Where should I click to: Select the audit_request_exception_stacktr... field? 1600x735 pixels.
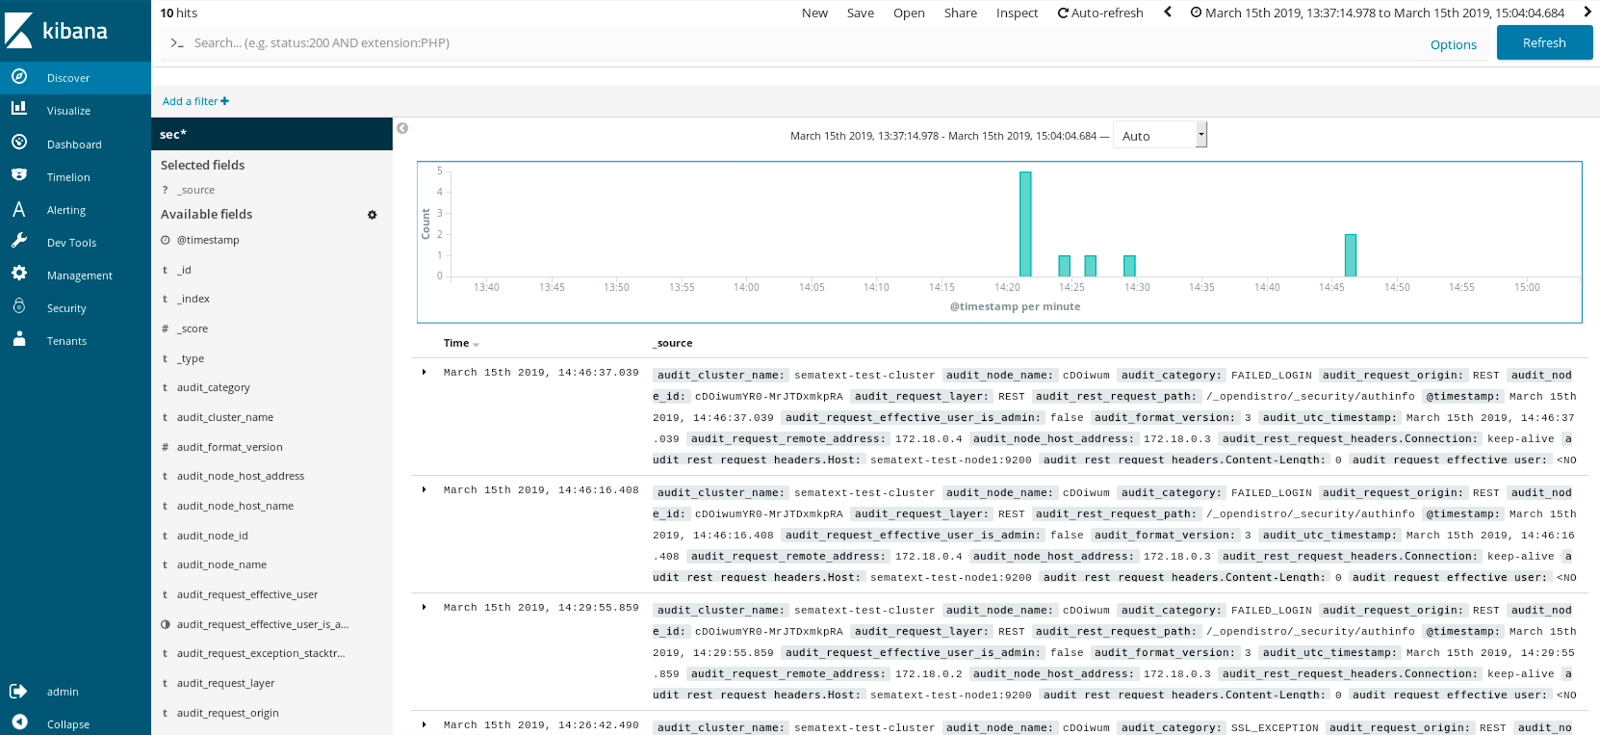pos(260,654)
